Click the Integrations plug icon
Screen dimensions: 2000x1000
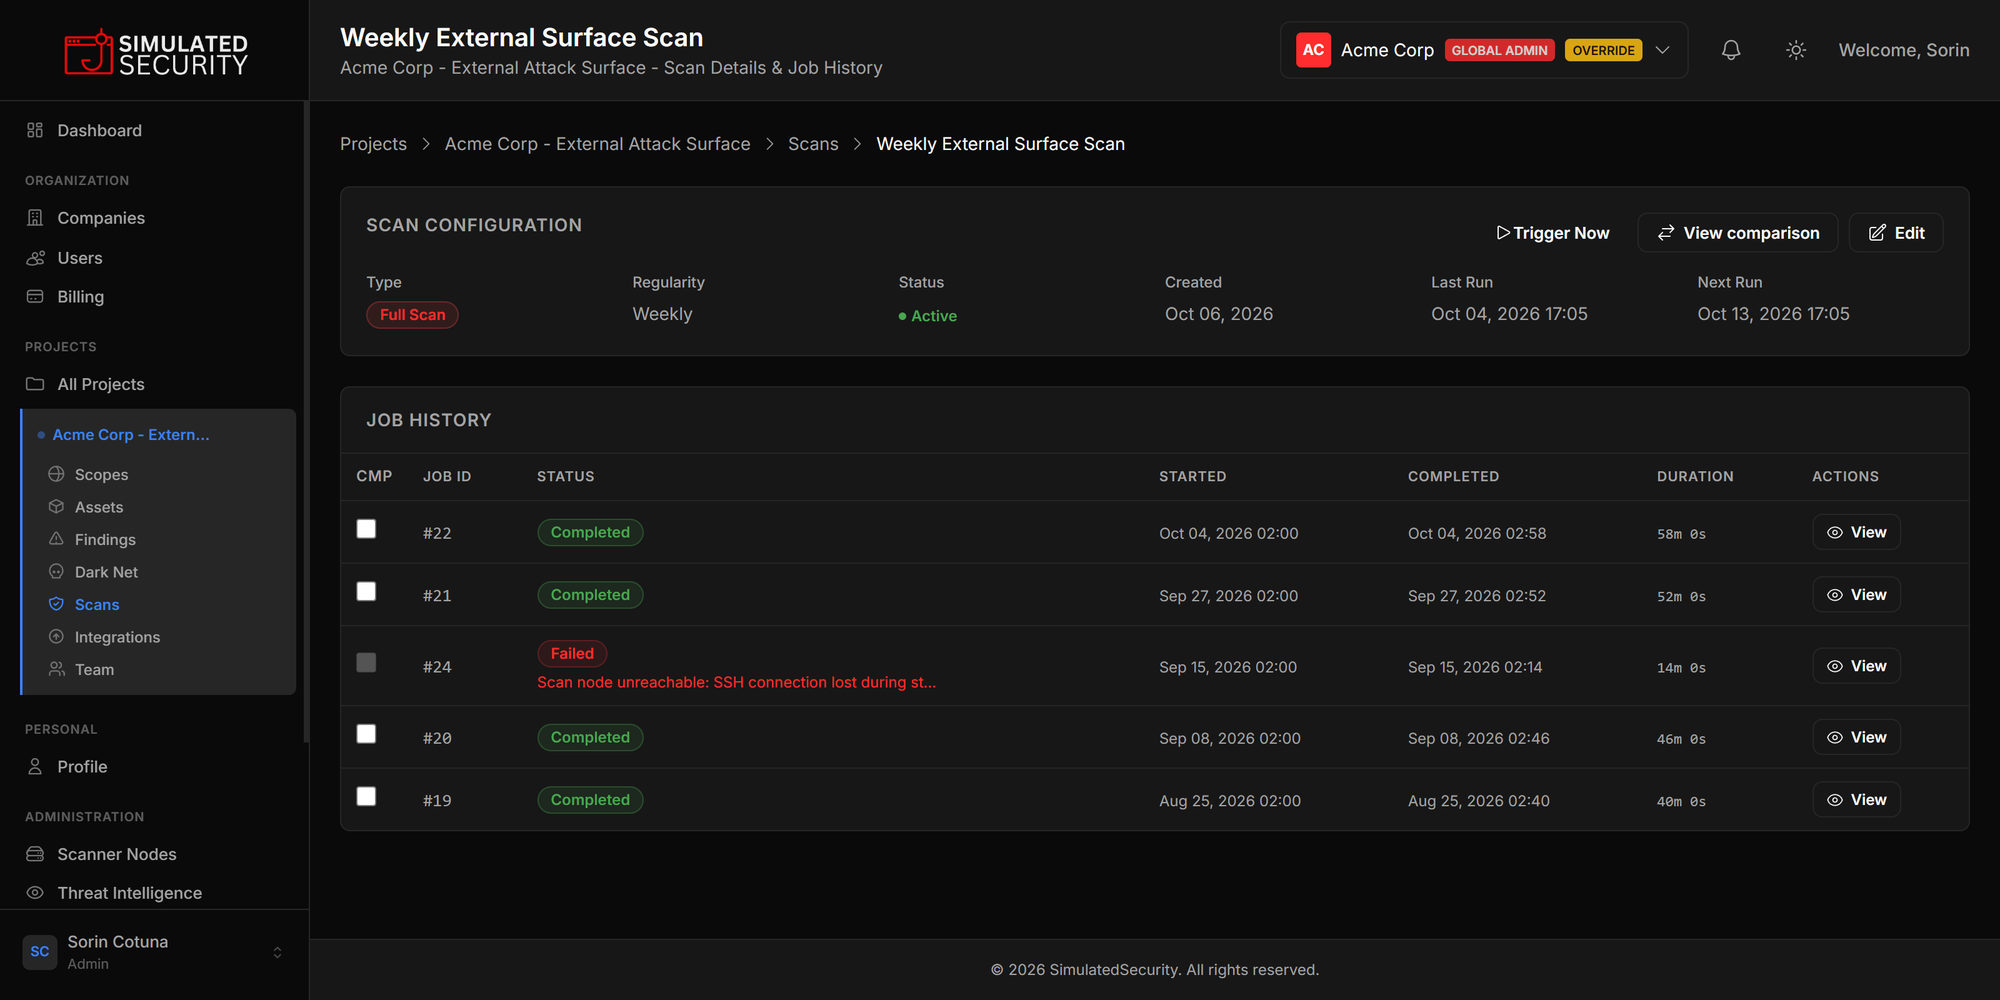point(56,637)
